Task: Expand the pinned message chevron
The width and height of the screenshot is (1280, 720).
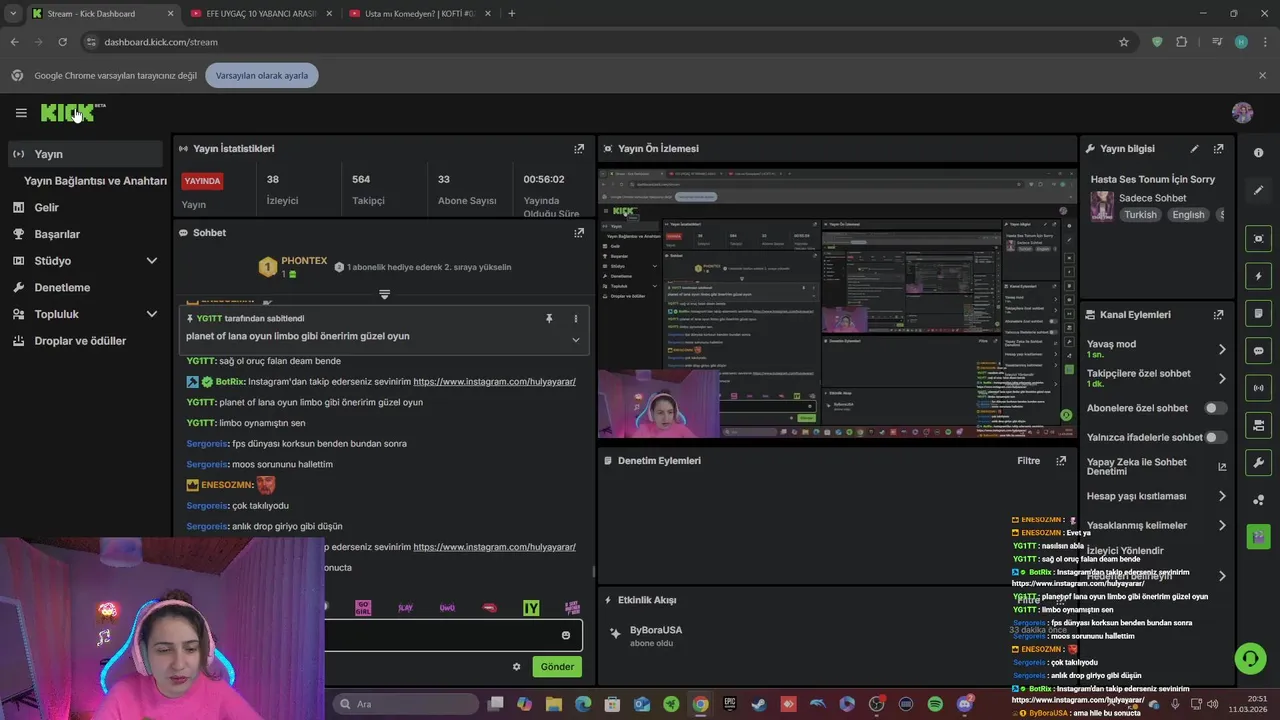Action: click(575, 340)
